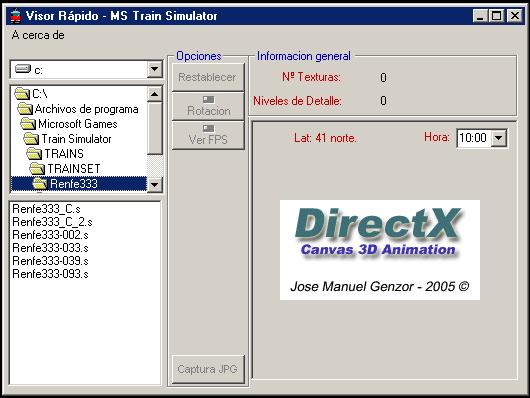Toggle the Rotacion option button
The image size is (530, 398).
(208, 106)
